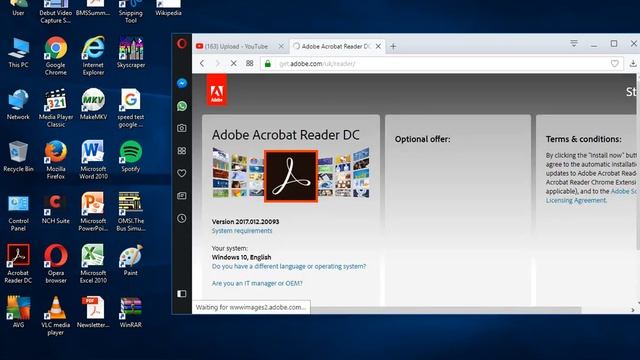Viewport: 640px width, 360px height.
Task: Select AVG desktop icon
Action: (18, 313)
